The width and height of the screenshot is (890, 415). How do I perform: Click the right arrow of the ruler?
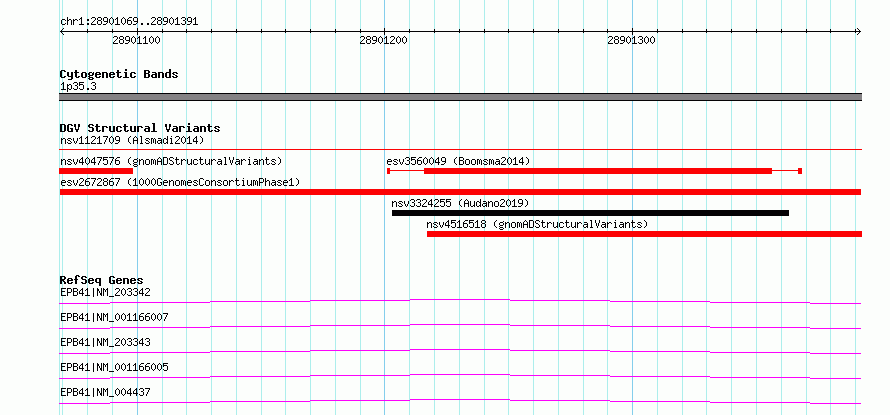858,32
